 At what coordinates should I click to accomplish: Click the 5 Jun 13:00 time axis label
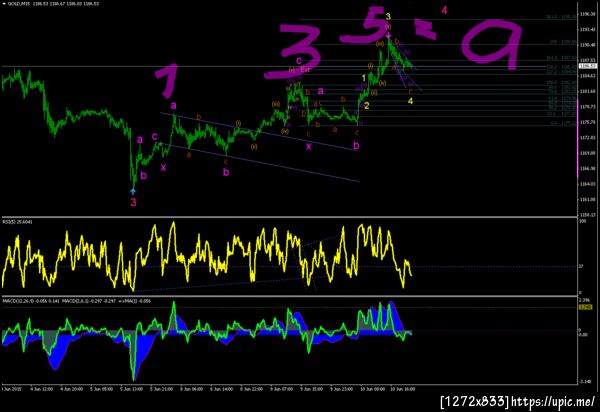132,389
